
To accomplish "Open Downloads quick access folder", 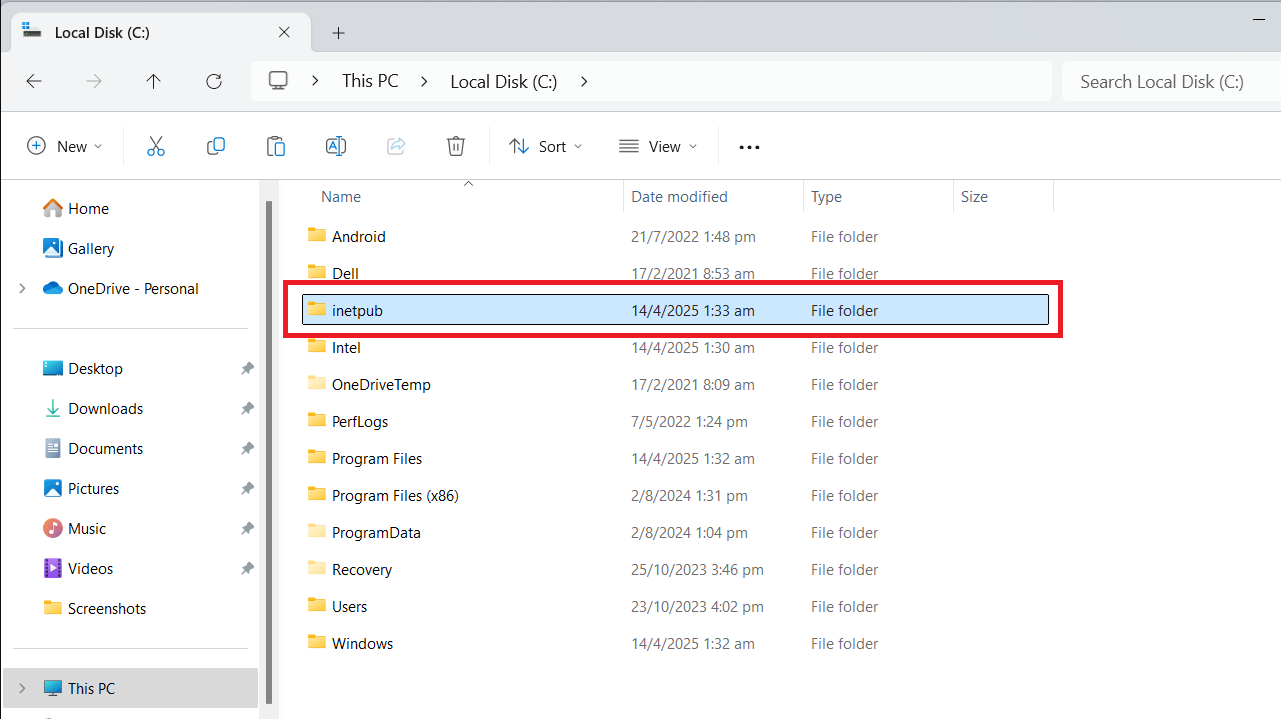I will pyautogui.click(x=93, y=408).
